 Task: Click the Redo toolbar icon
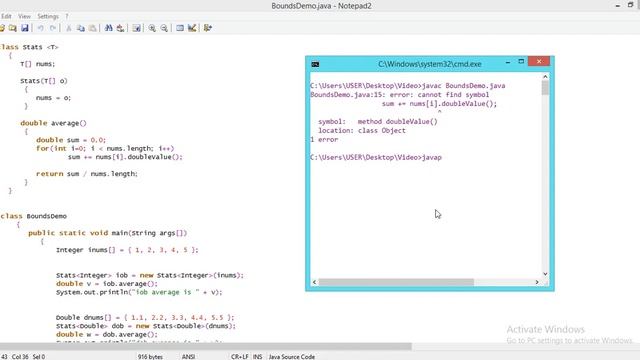[53, 28]
